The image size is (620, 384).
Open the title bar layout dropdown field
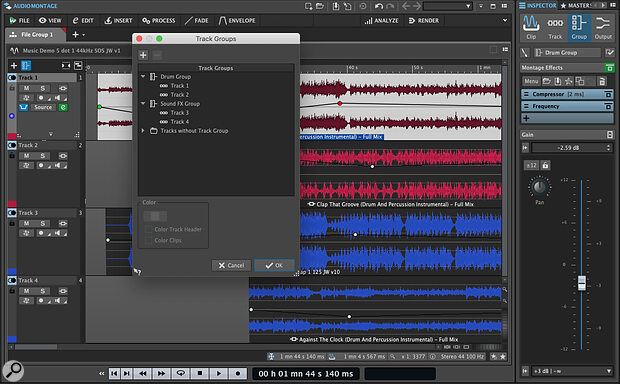[x=448, y=6]
